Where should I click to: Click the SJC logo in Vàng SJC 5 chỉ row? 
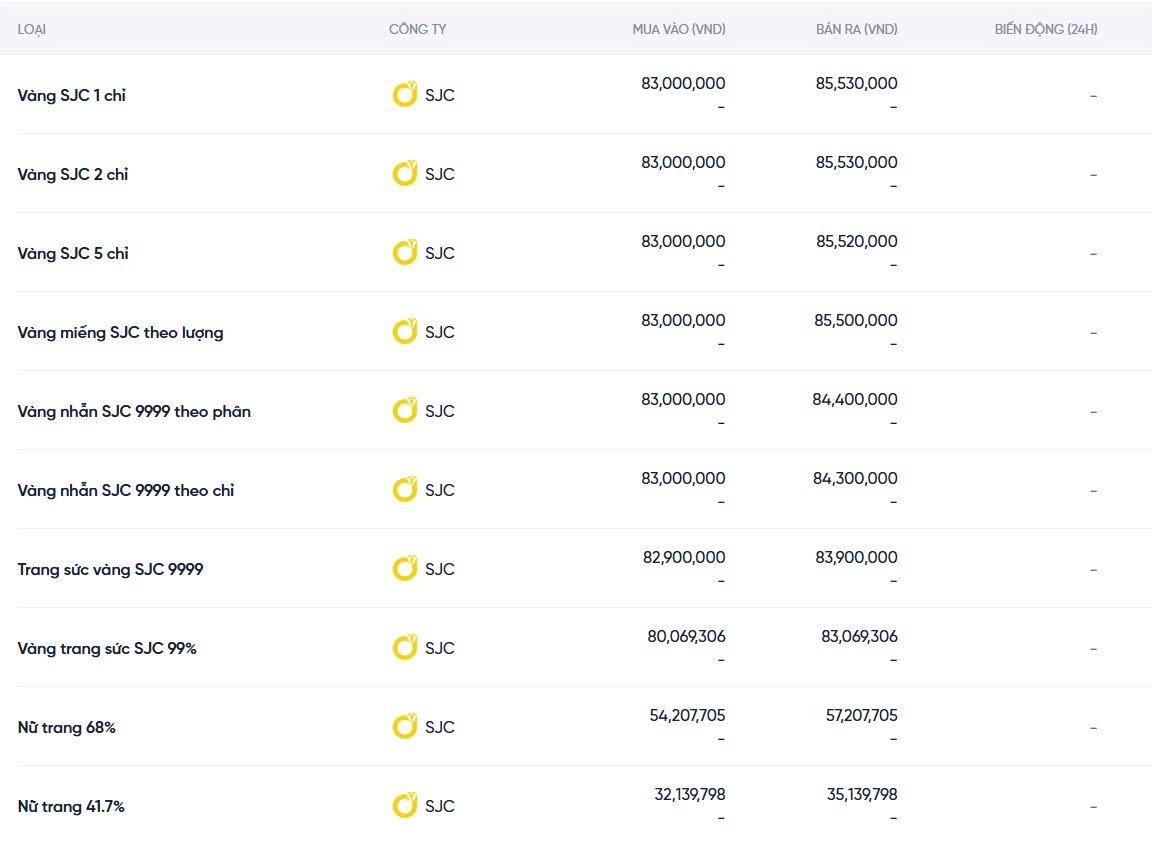tap(404, 253)
